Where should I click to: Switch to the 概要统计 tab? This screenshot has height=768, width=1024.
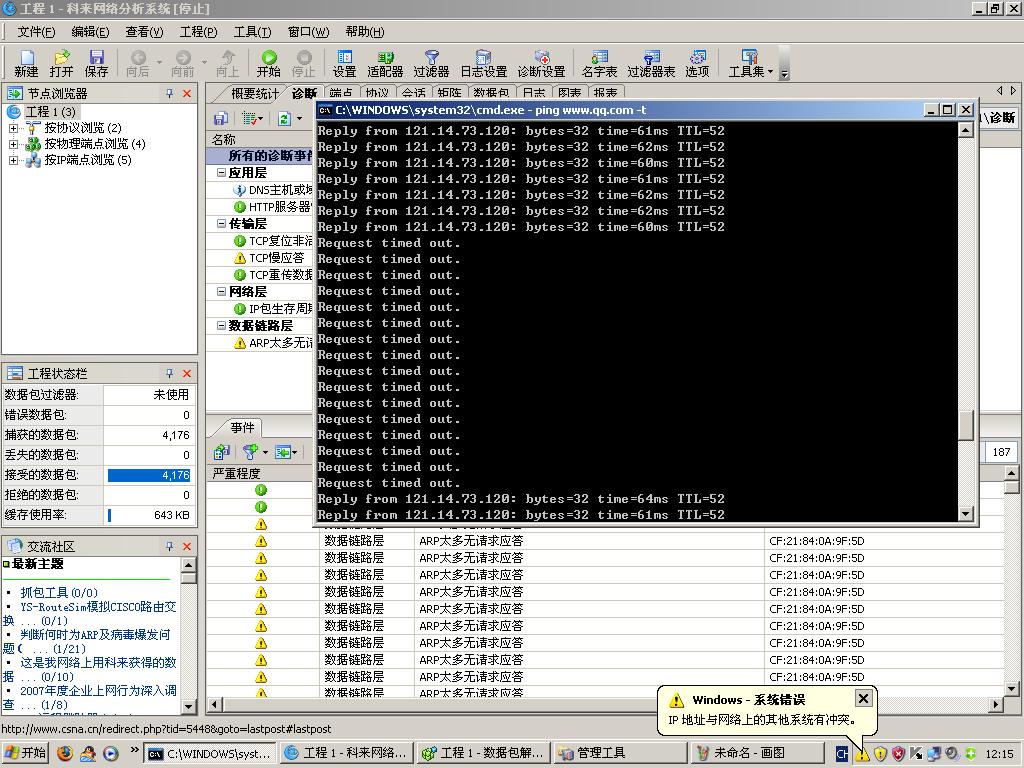254,93
